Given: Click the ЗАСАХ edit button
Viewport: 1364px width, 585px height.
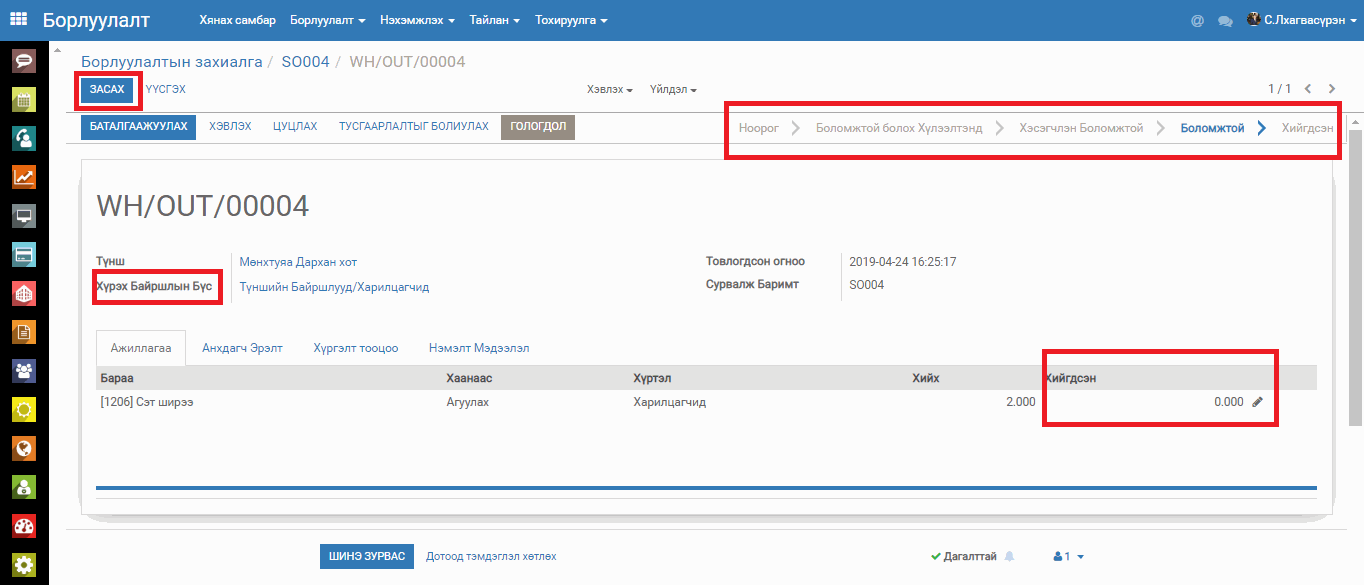Looking at the screenshot, I should click(107, 90).
